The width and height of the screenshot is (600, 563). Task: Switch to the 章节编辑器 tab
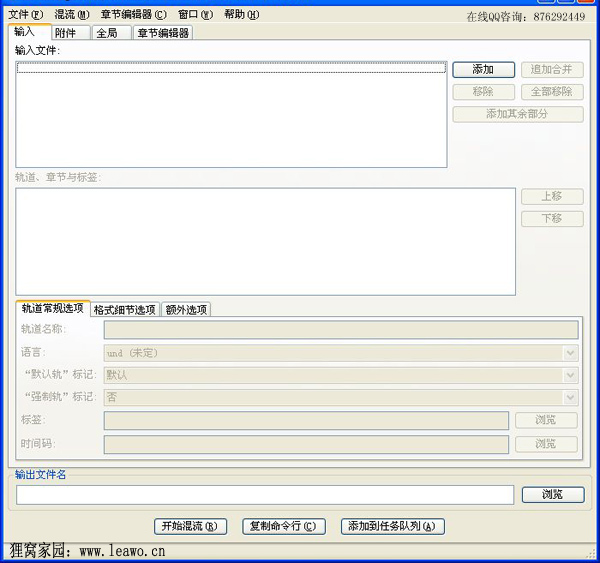coord(163,33)
